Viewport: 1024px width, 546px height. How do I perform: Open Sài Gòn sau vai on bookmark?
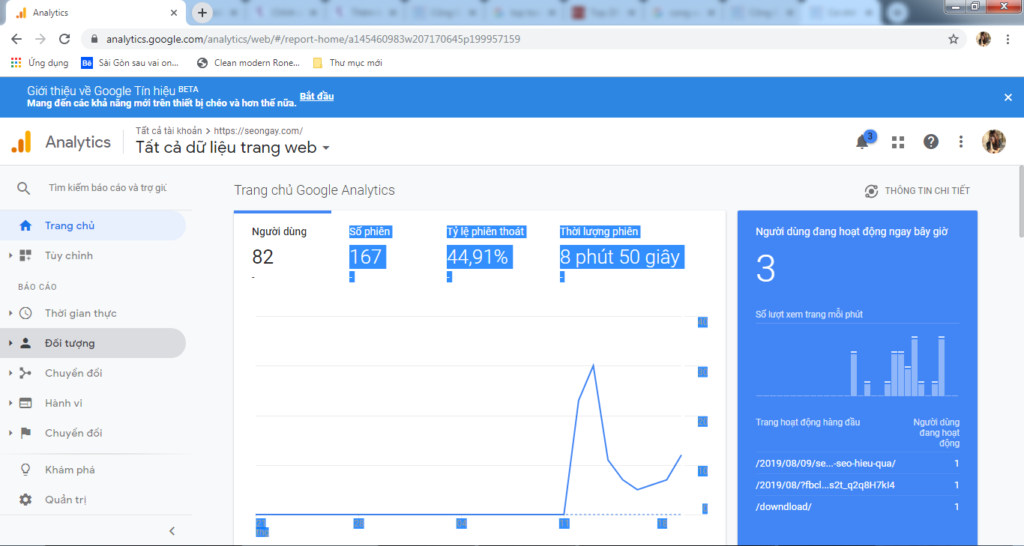point(130,63)
